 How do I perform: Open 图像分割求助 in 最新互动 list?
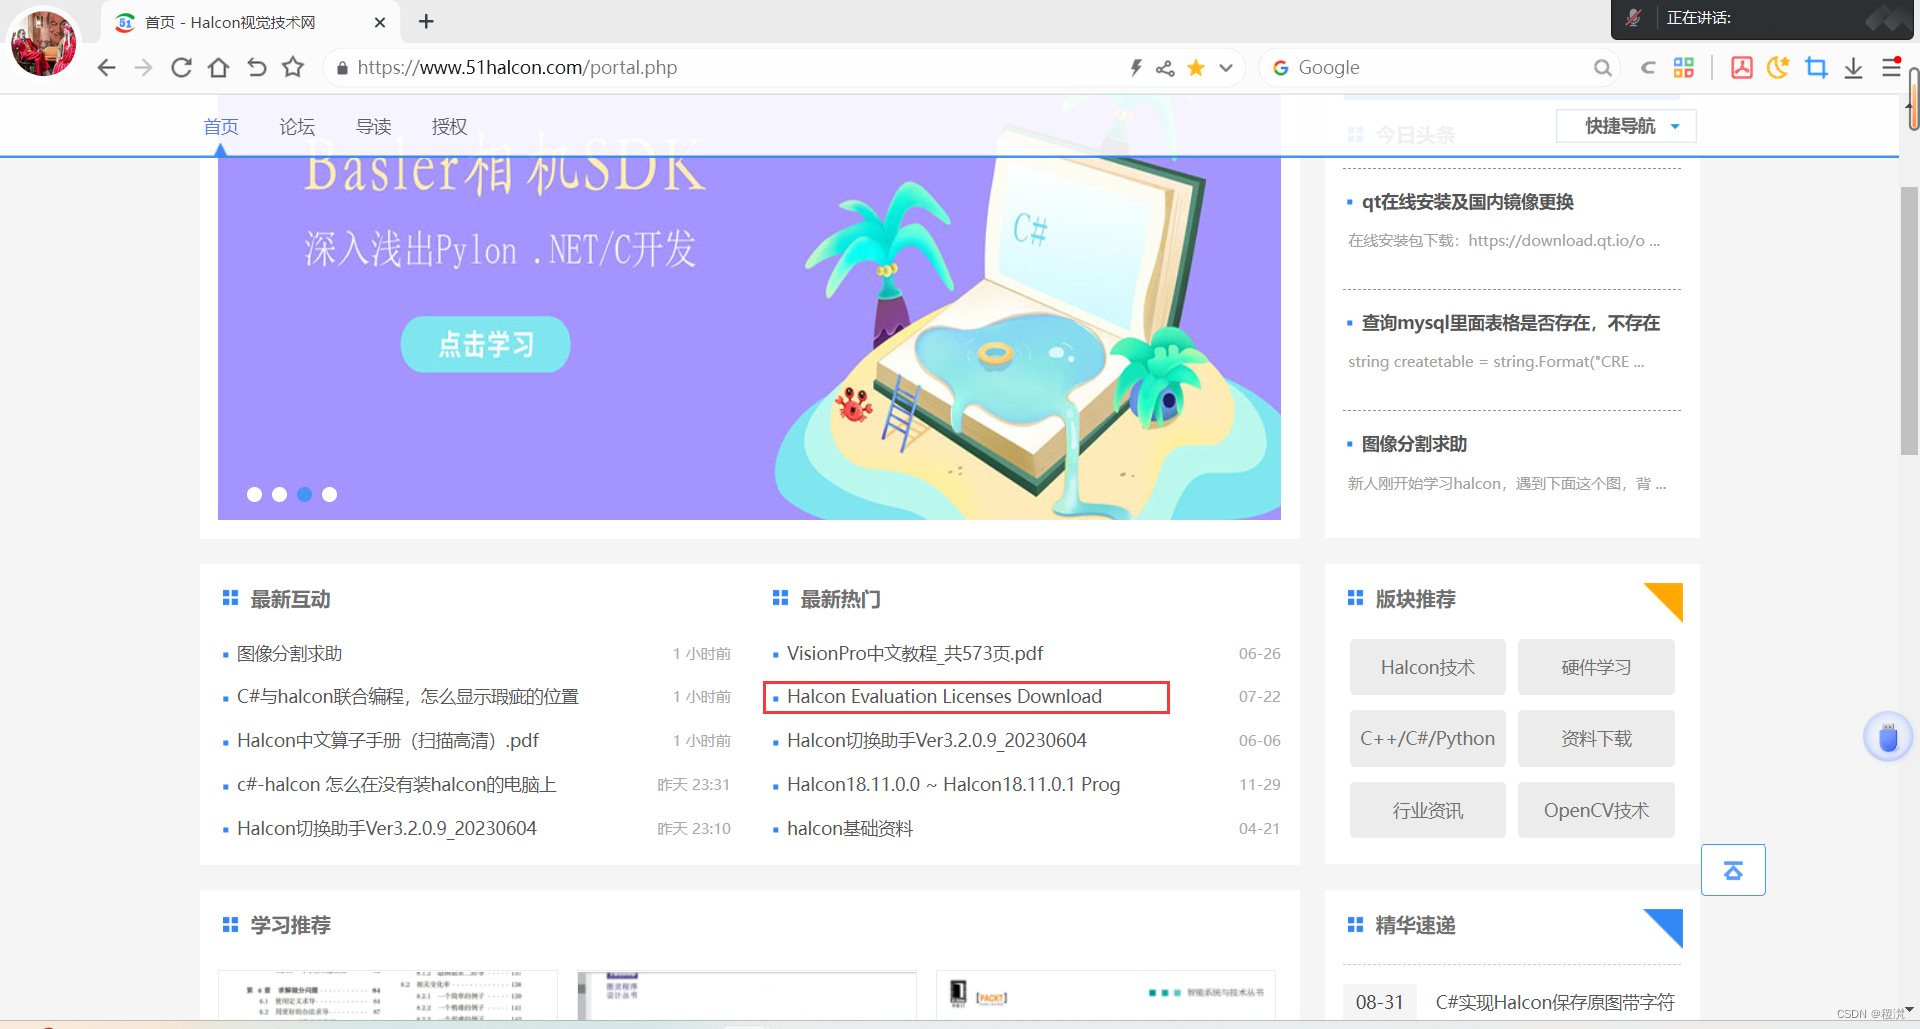[x=289, y=654]
